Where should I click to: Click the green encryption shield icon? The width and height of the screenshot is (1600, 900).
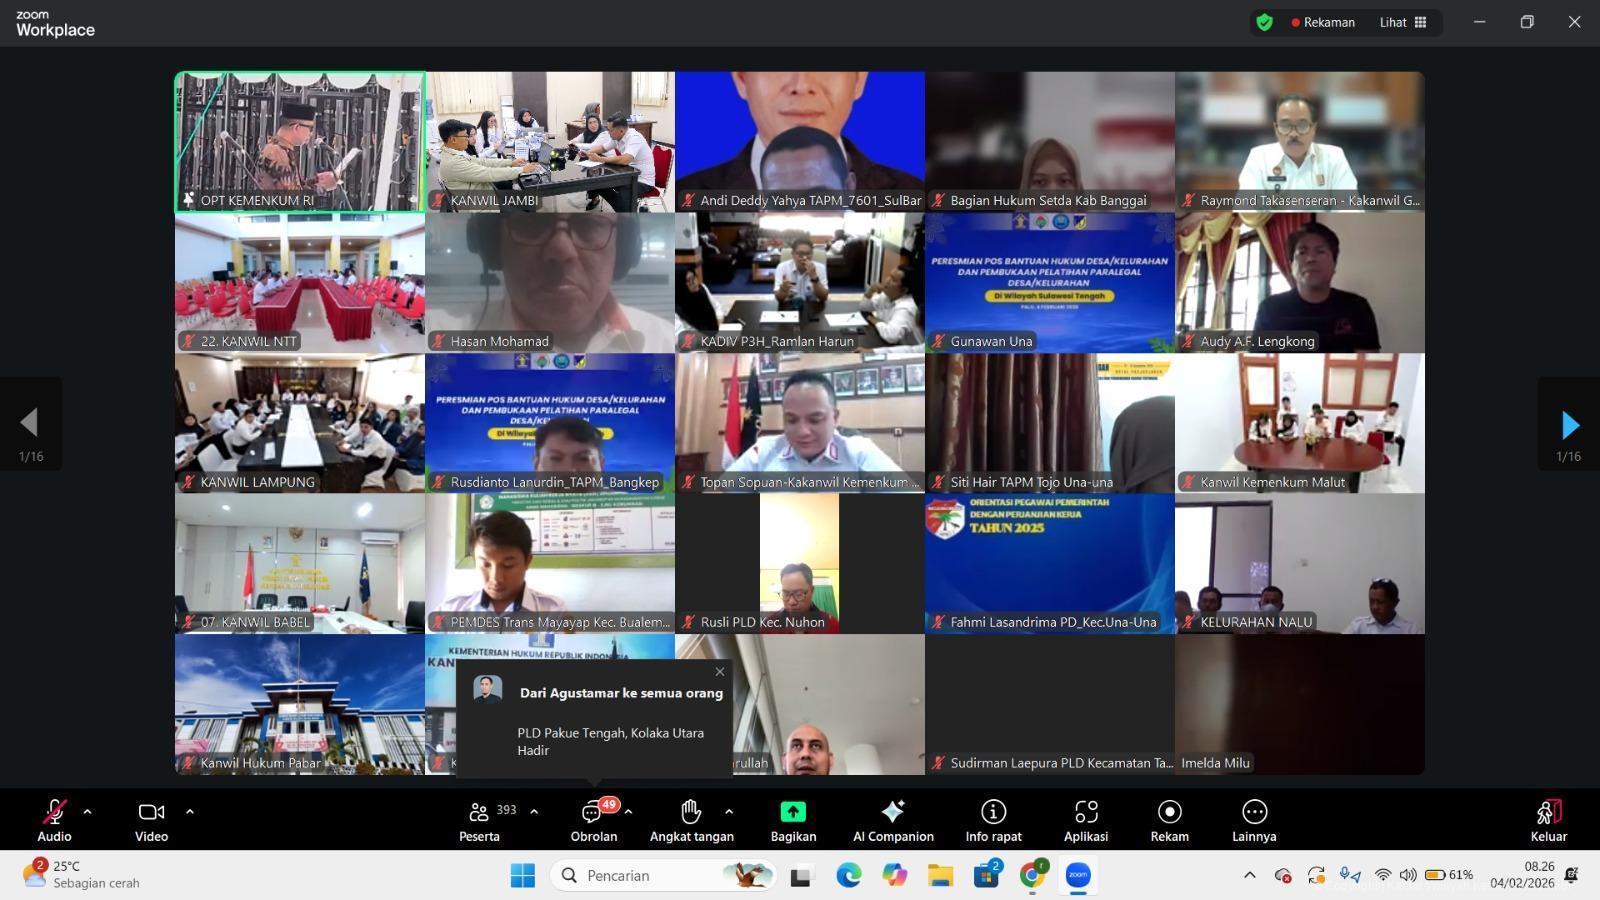click(x=1265, y=22)
